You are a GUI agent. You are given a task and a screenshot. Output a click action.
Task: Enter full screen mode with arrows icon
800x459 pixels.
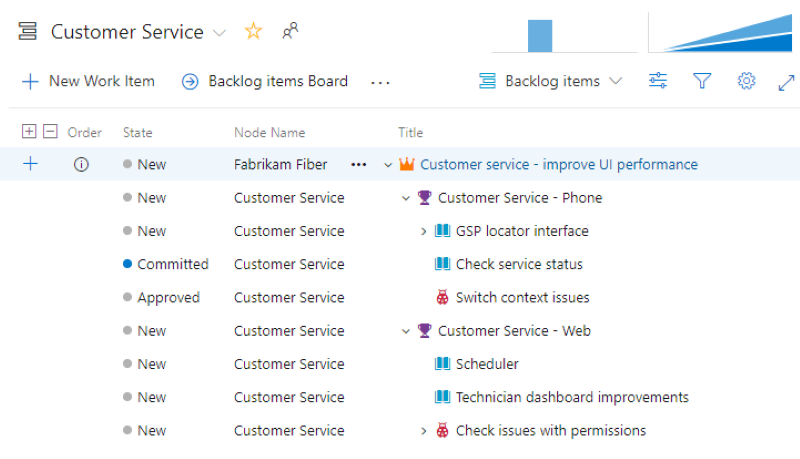pyautogui.click(x=786, y=83)
